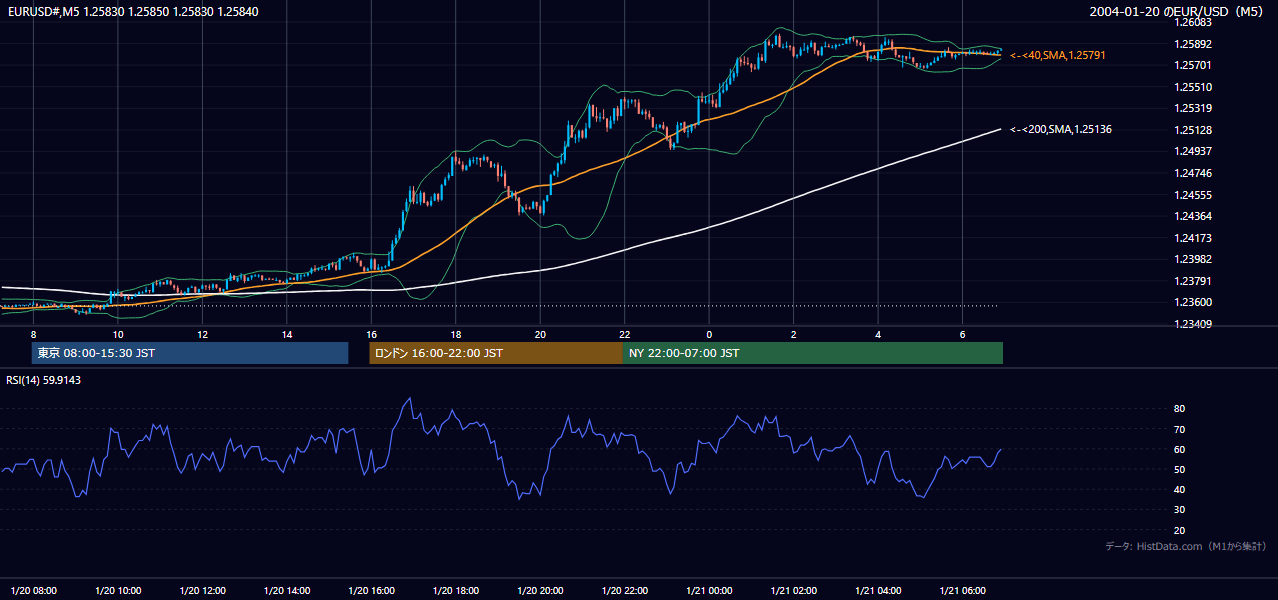The width and height of the screenshot is (1278, 600).
Task: Click price axis value 1.24937
Action: click(x=1192, y=151)
